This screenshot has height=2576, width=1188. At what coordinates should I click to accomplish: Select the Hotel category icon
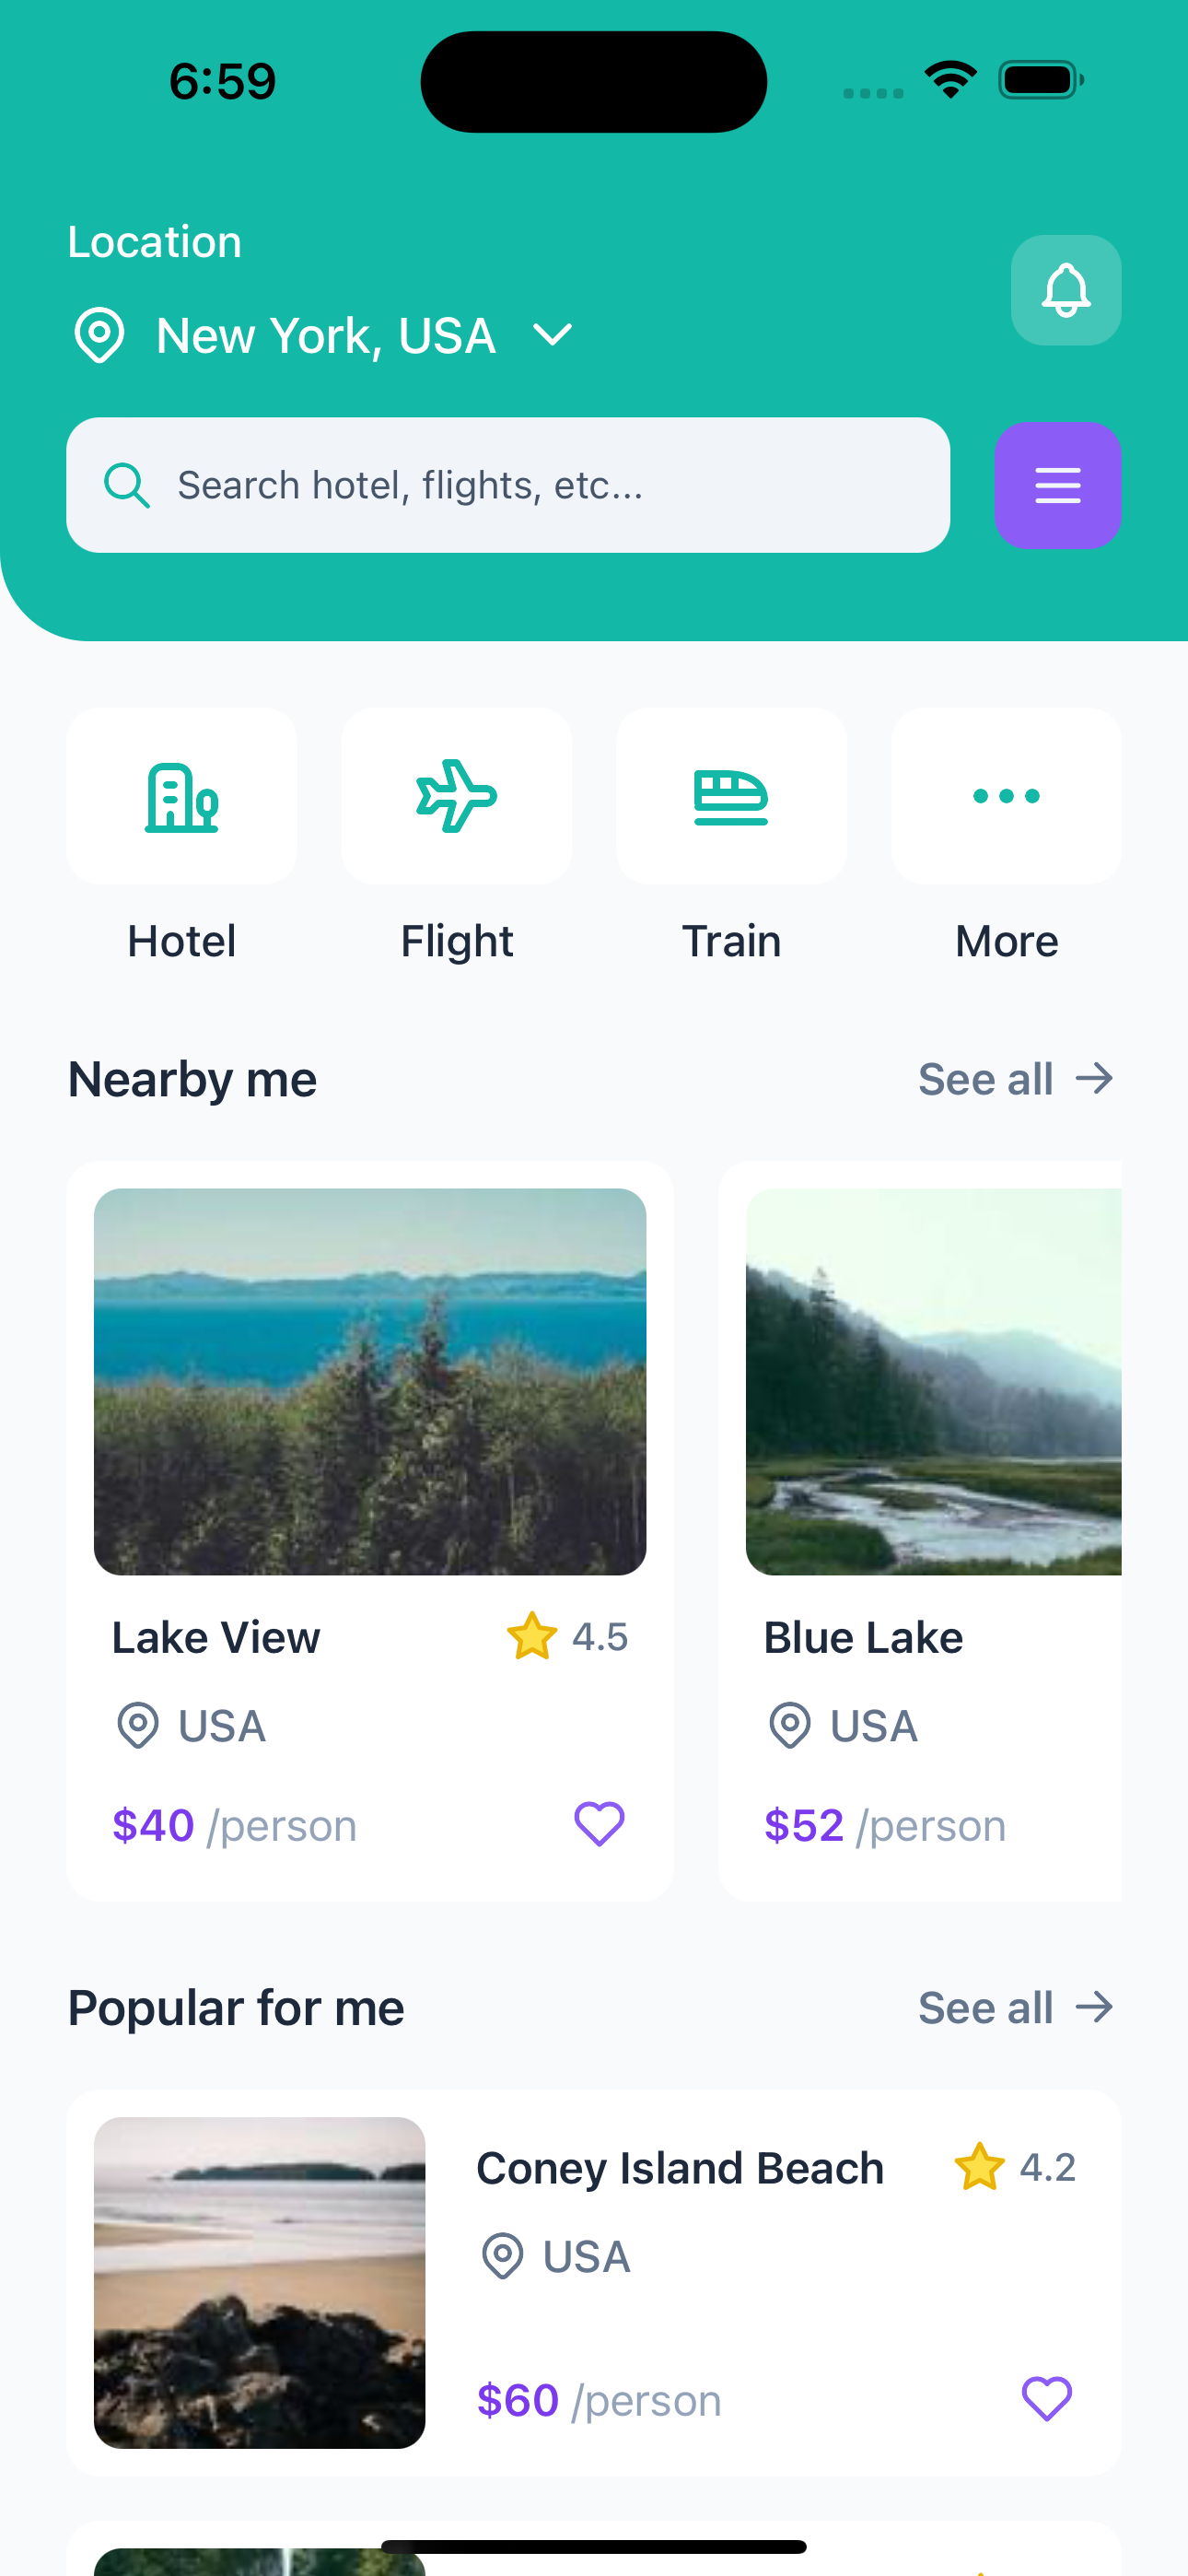click(x=182, y=796)
